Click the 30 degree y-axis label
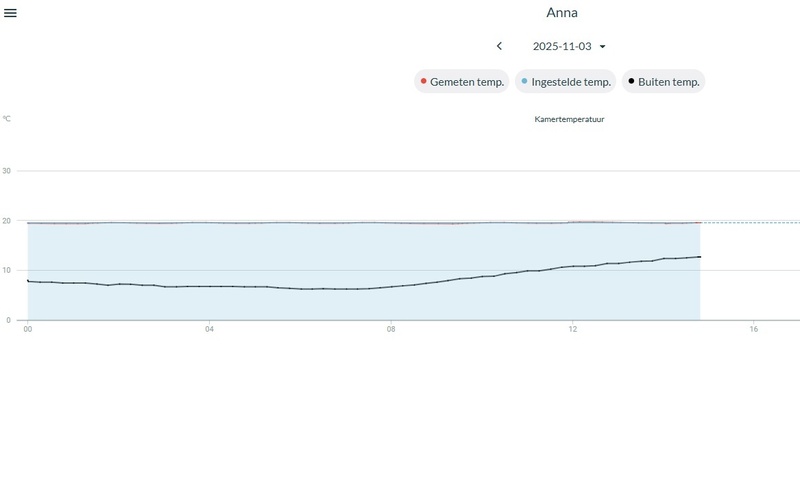This screenshot has width=800, height=503. click(x=7, y=171)
